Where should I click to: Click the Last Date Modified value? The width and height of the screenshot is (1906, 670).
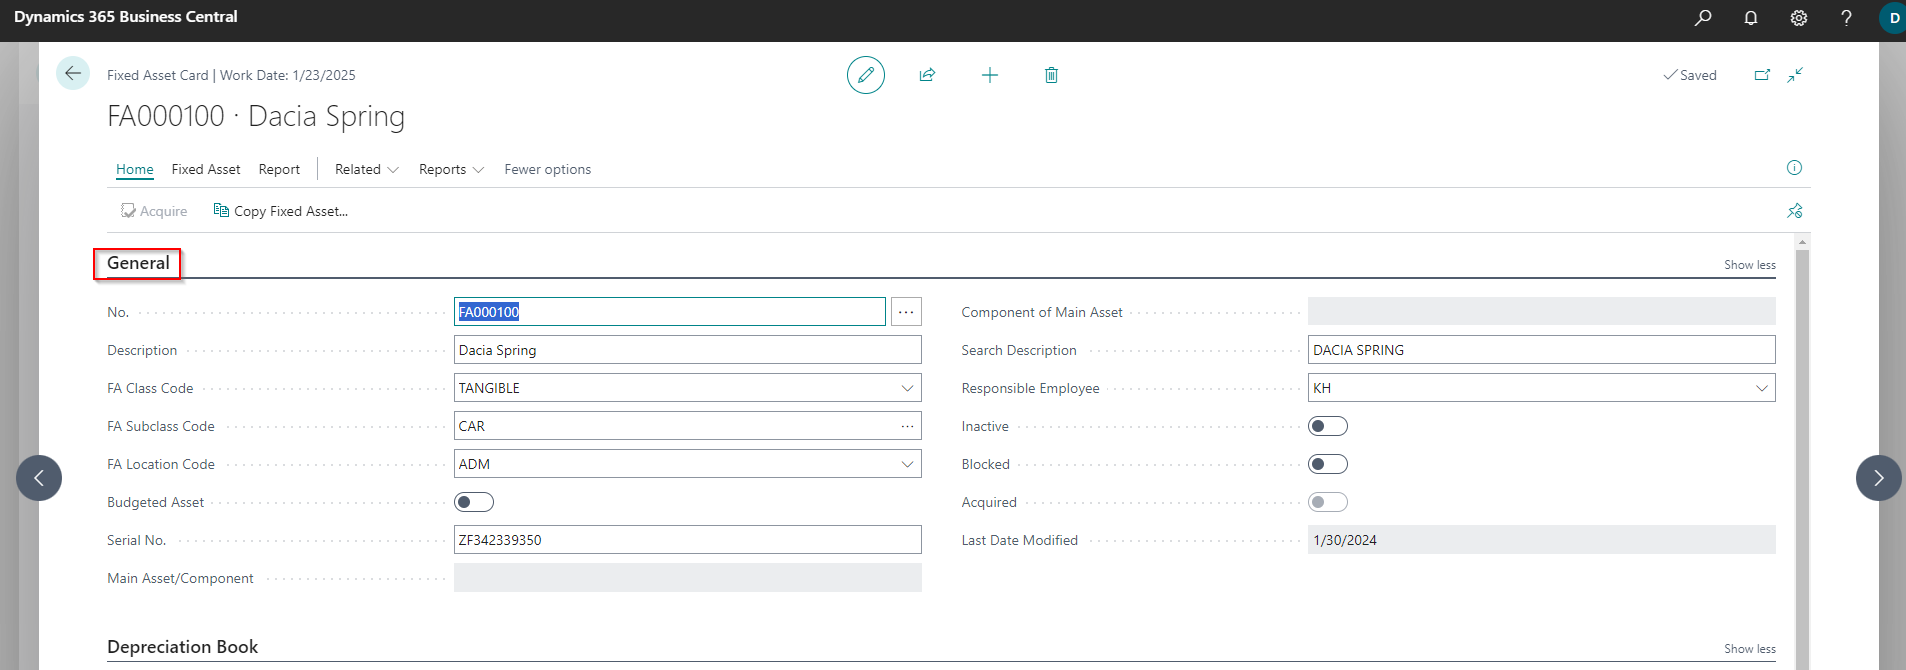(1542, 540)
